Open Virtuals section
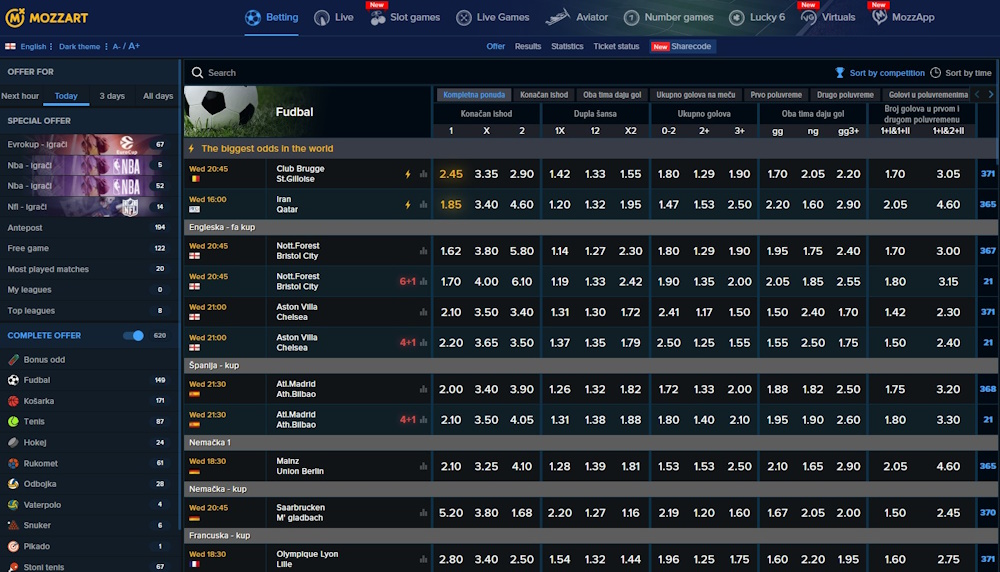Viewport: 1000px width, 572px height. (x=828, y=18)
